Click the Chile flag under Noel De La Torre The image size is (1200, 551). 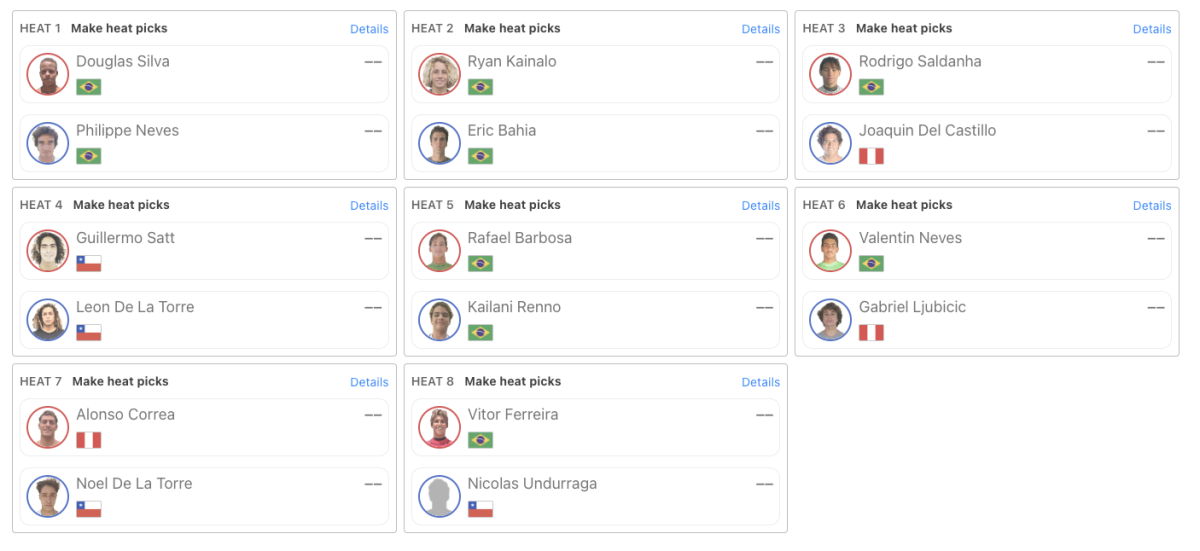[89, 509]
